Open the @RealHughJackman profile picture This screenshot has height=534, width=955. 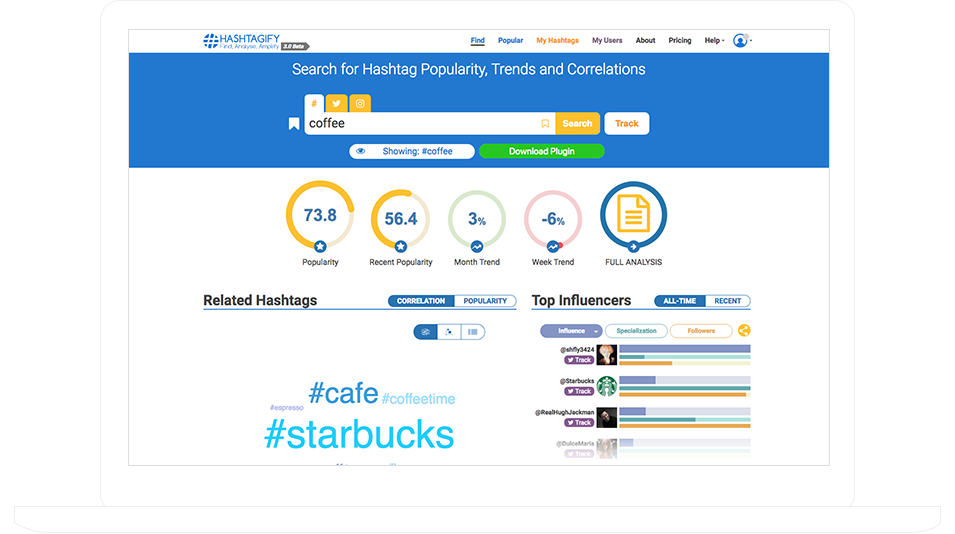pos(607,417)
